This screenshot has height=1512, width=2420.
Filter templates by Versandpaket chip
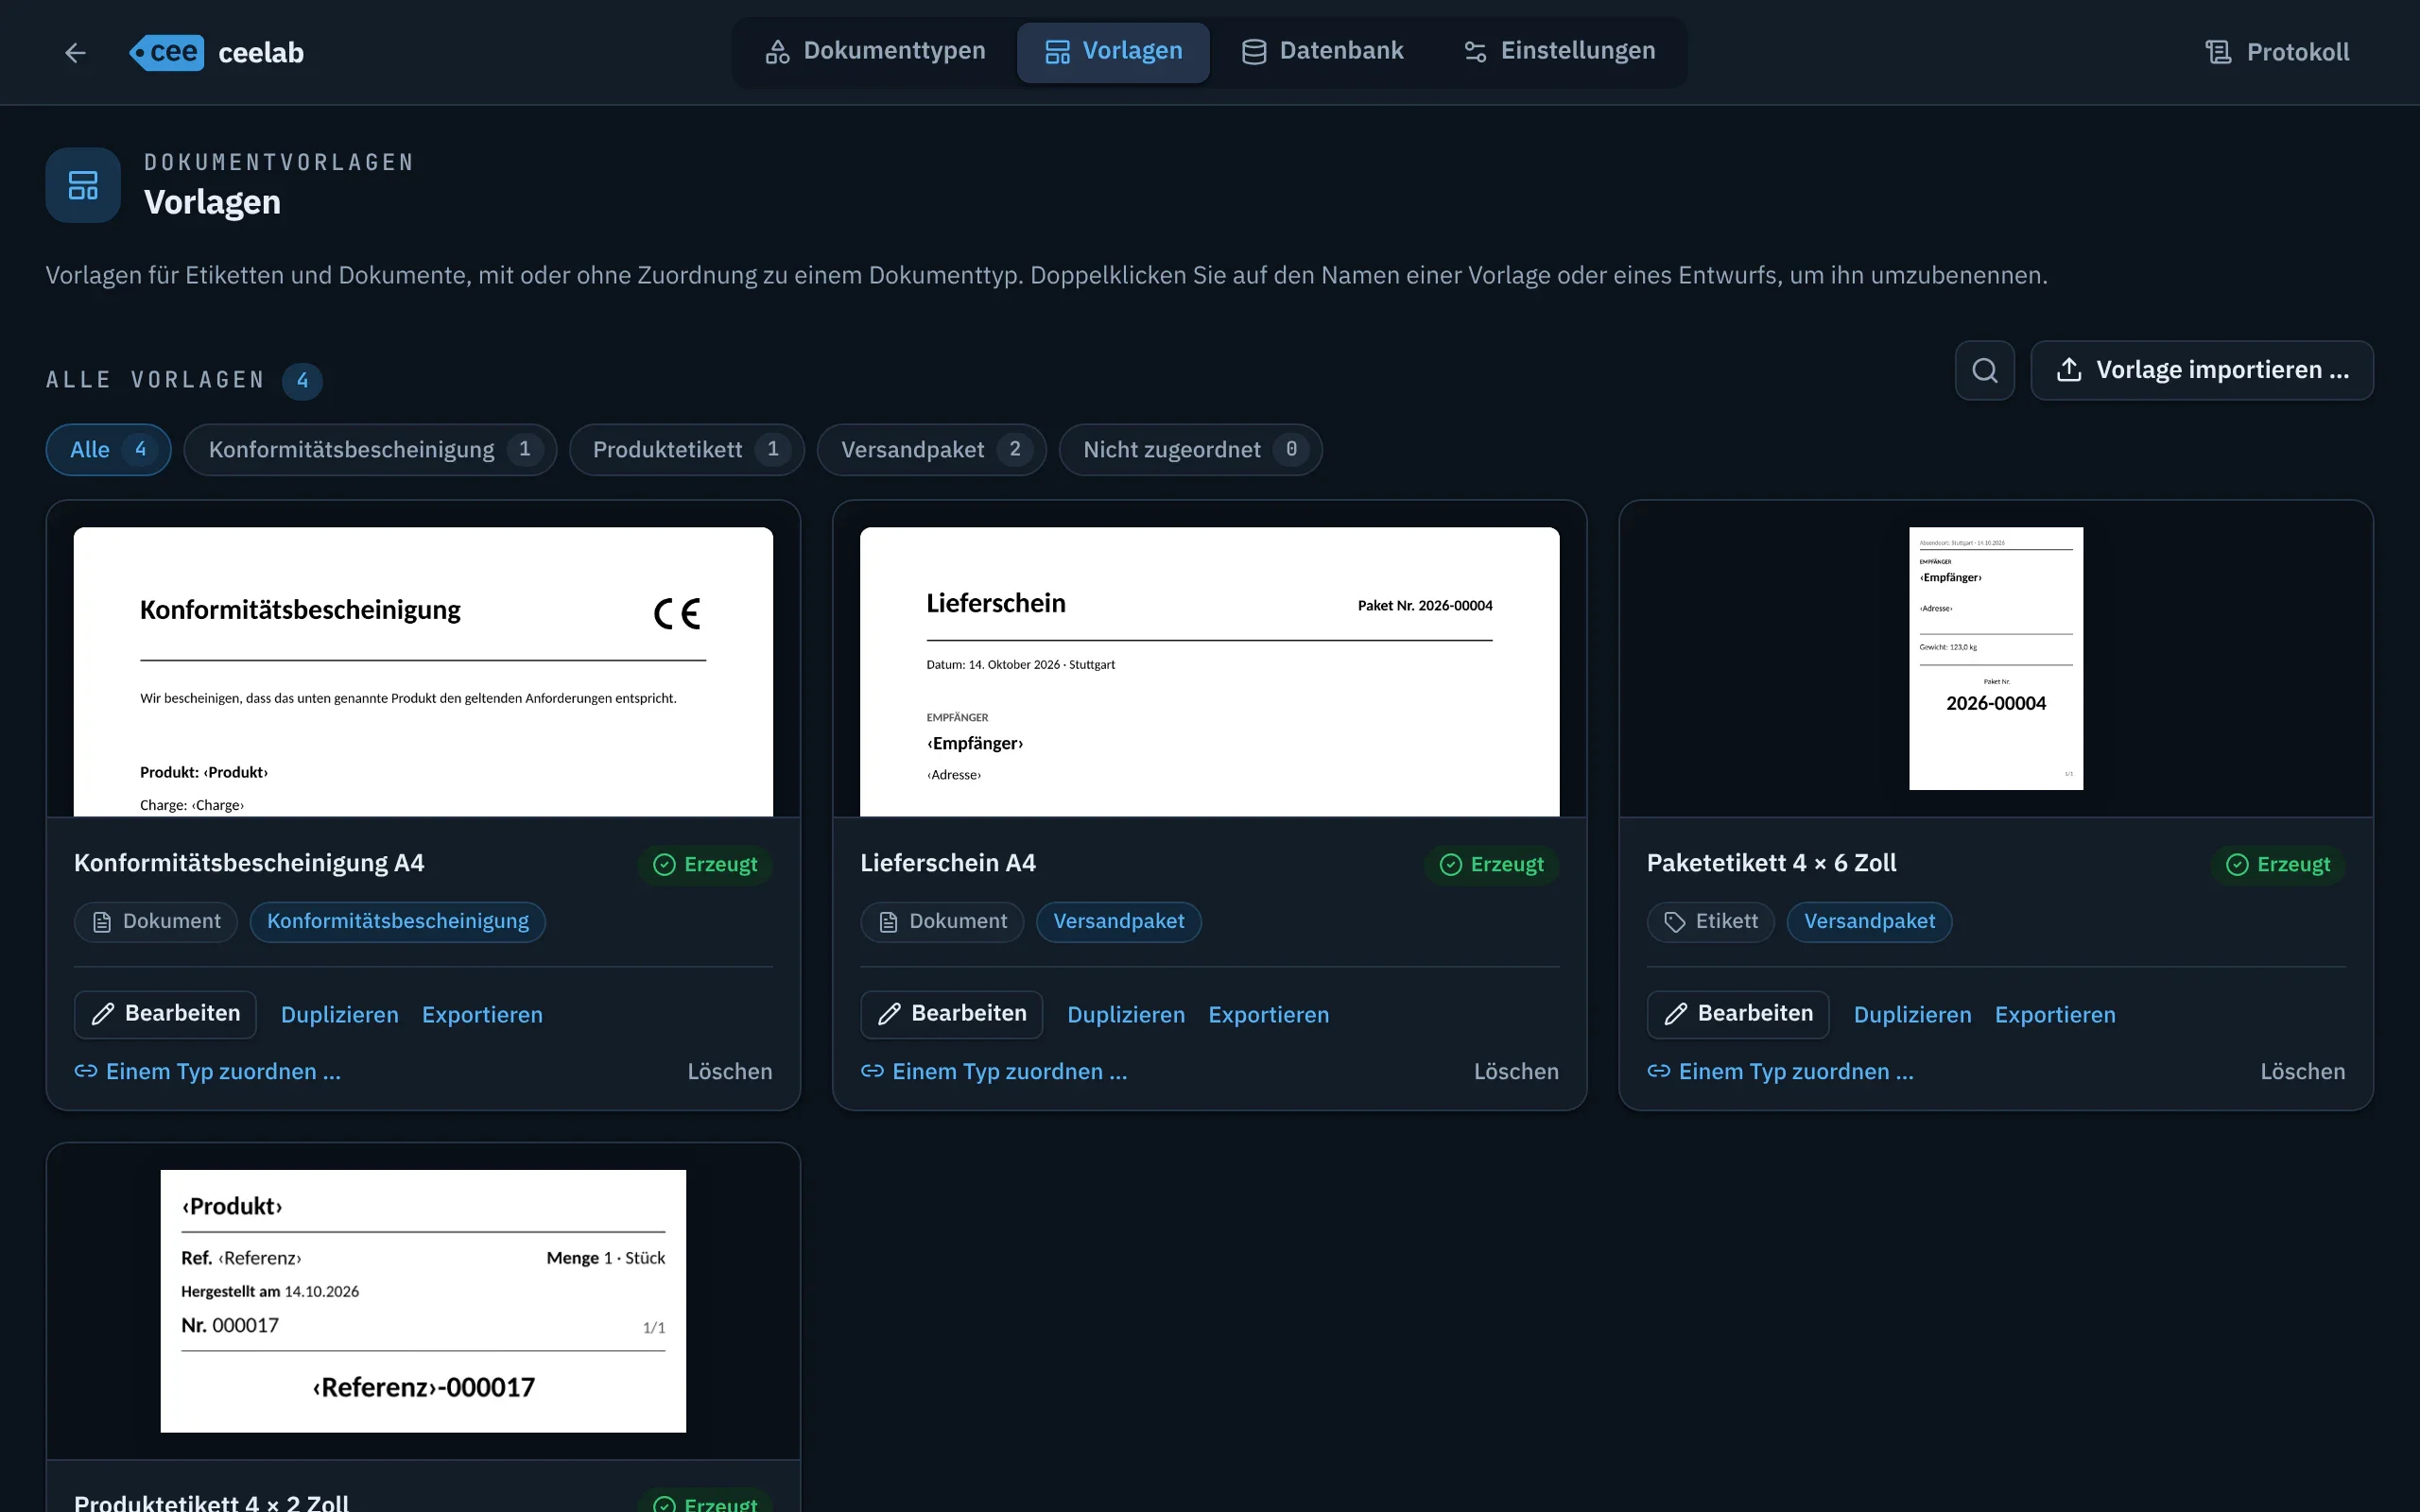(931, 450)
